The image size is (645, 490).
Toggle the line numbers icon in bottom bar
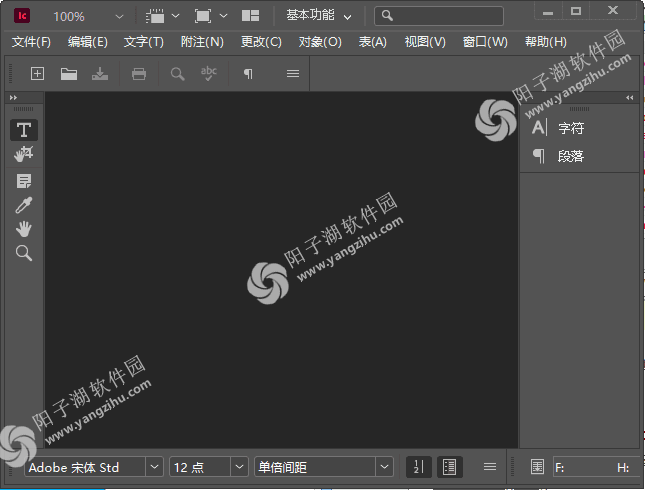pos(418,467)
